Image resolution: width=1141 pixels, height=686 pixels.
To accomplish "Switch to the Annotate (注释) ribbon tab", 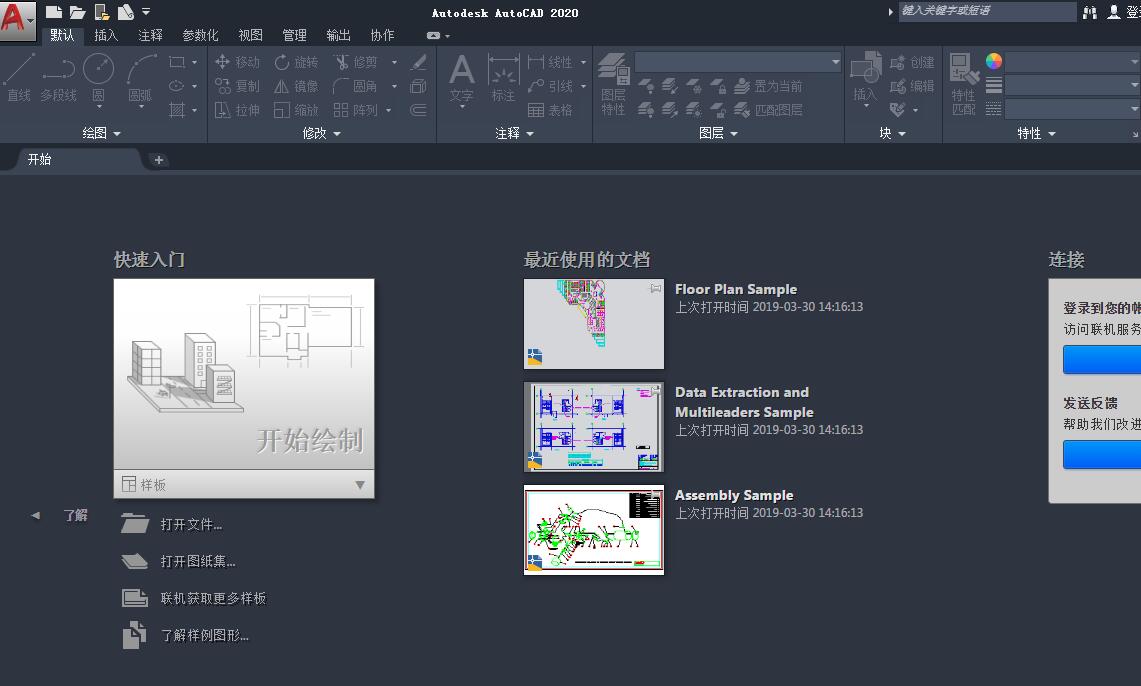I will point(150,35).
